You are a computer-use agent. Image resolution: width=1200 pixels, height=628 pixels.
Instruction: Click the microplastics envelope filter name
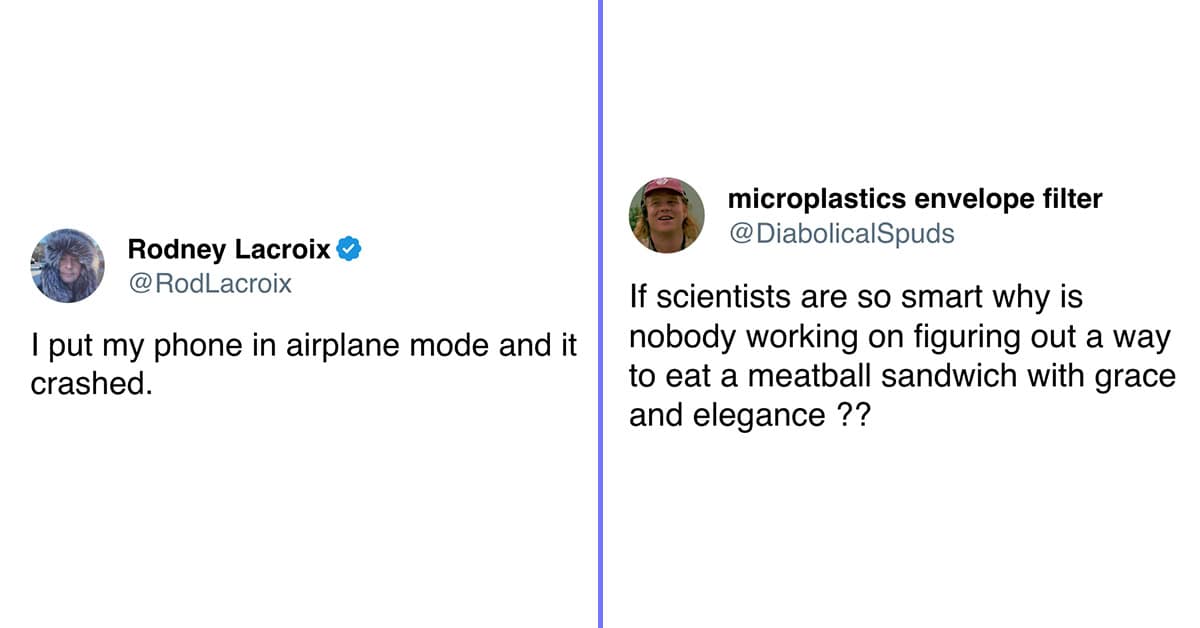pyautogui.click(x=915, y=199)
